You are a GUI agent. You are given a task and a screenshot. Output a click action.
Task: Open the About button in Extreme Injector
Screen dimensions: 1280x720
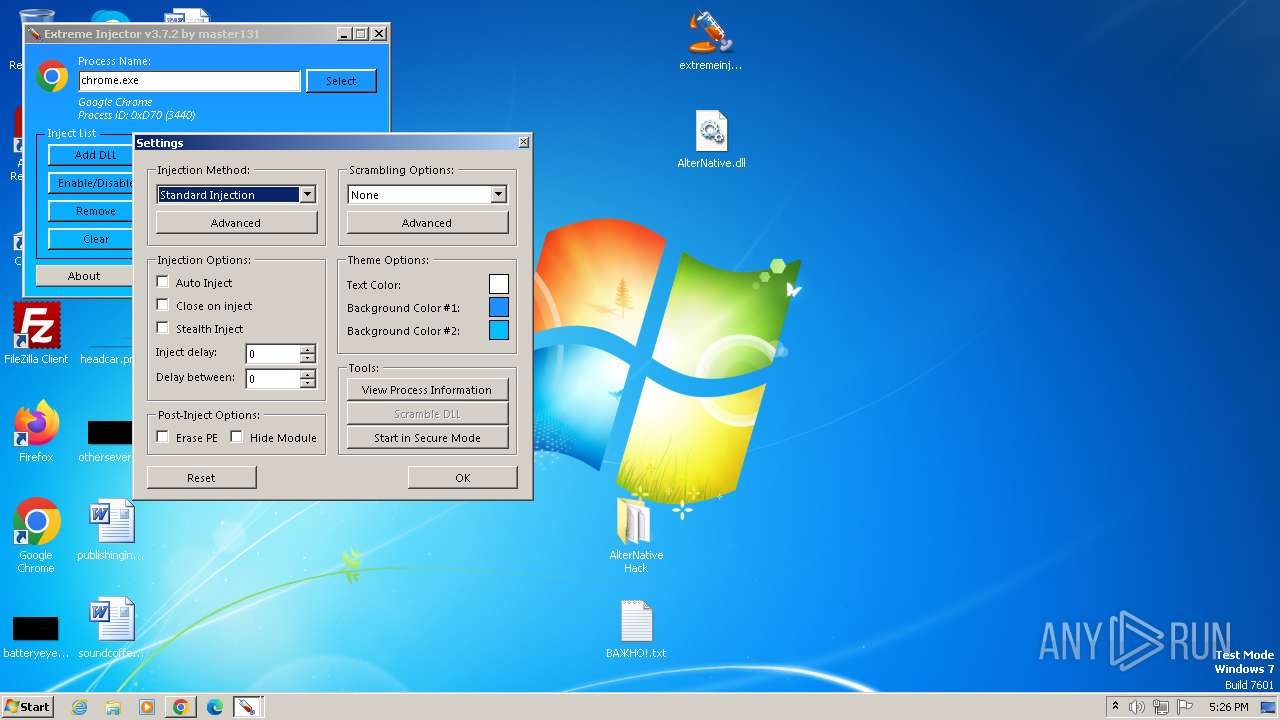84,276
